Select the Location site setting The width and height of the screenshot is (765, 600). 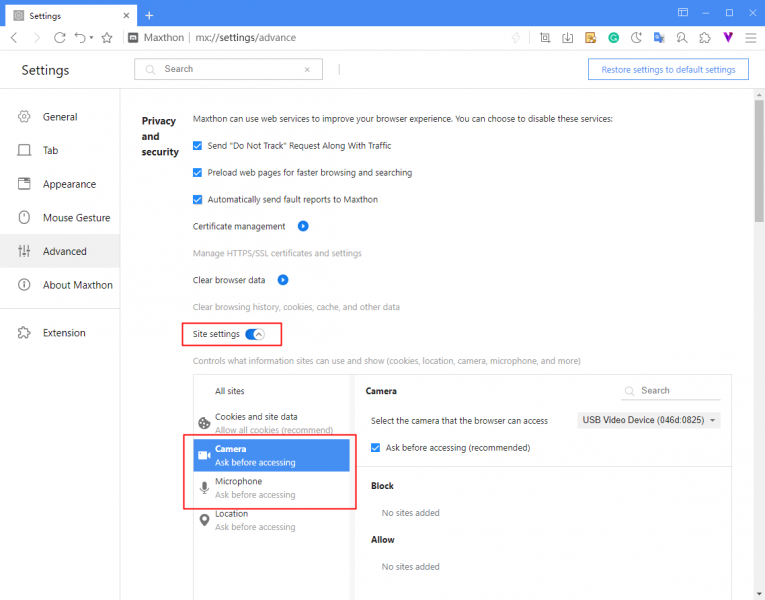coord(272,520)
